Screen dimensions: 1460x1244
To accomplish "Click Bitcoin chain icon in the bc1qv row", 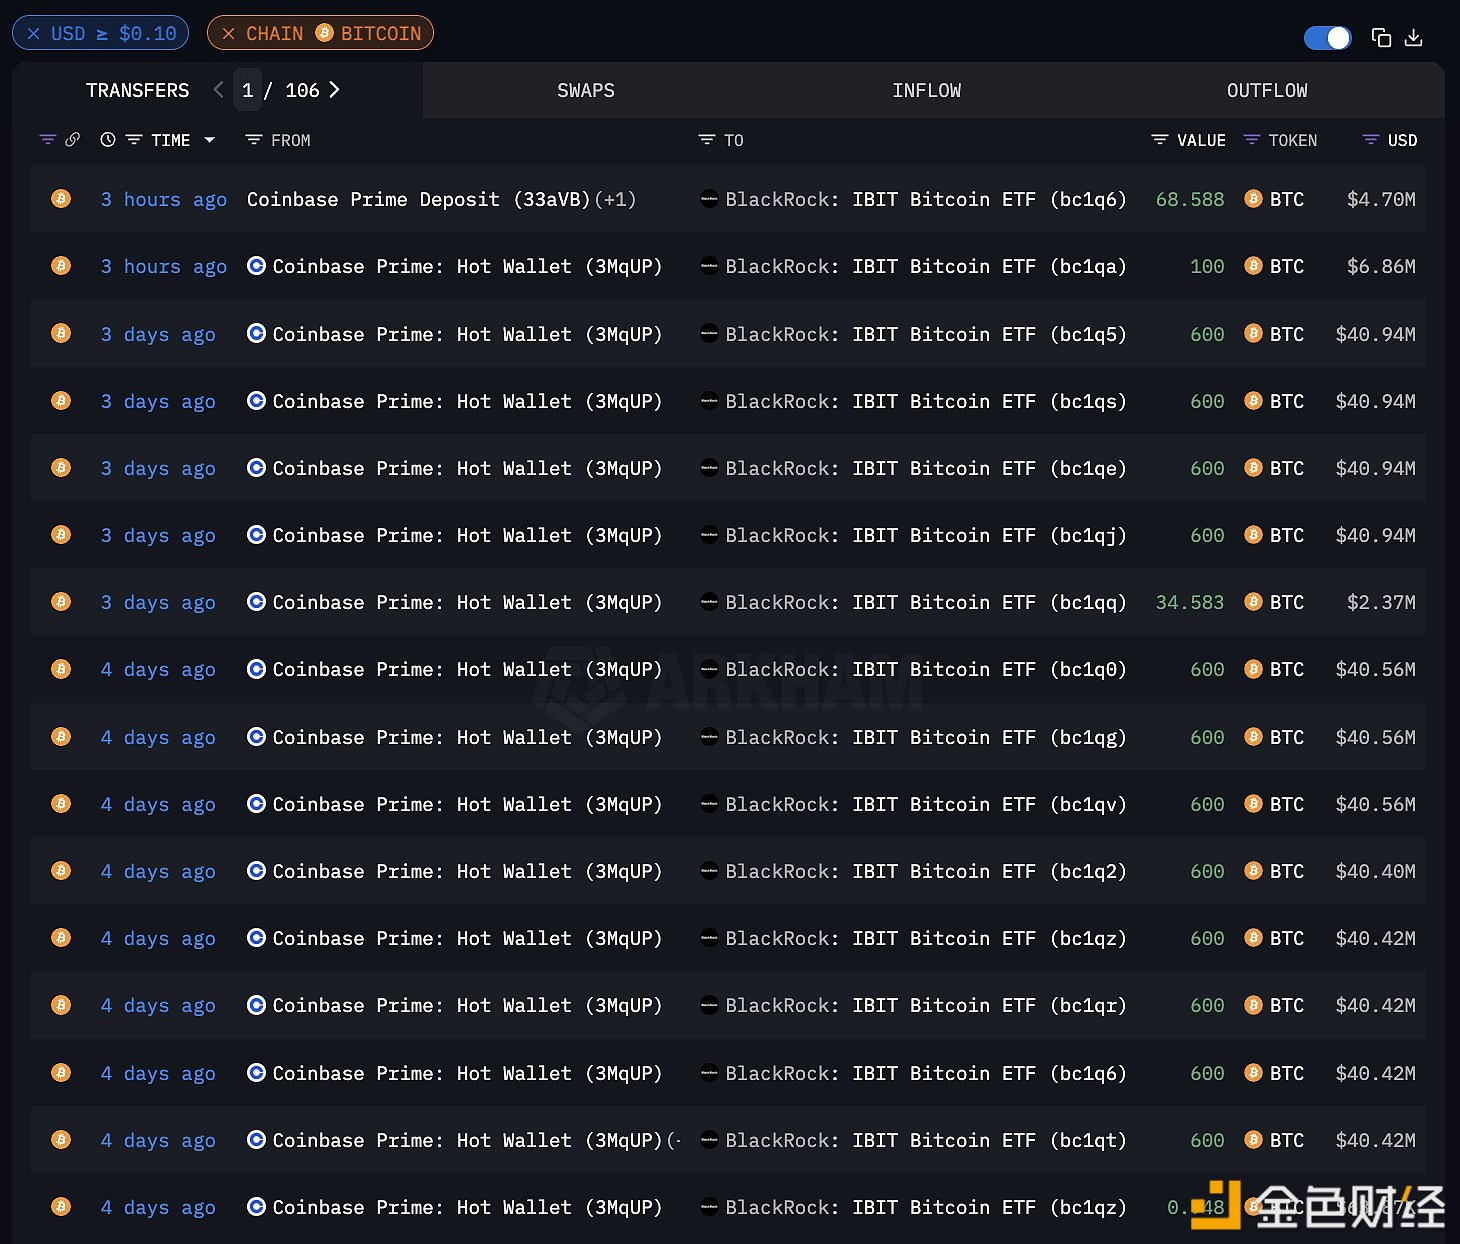I will coord(61,804).
